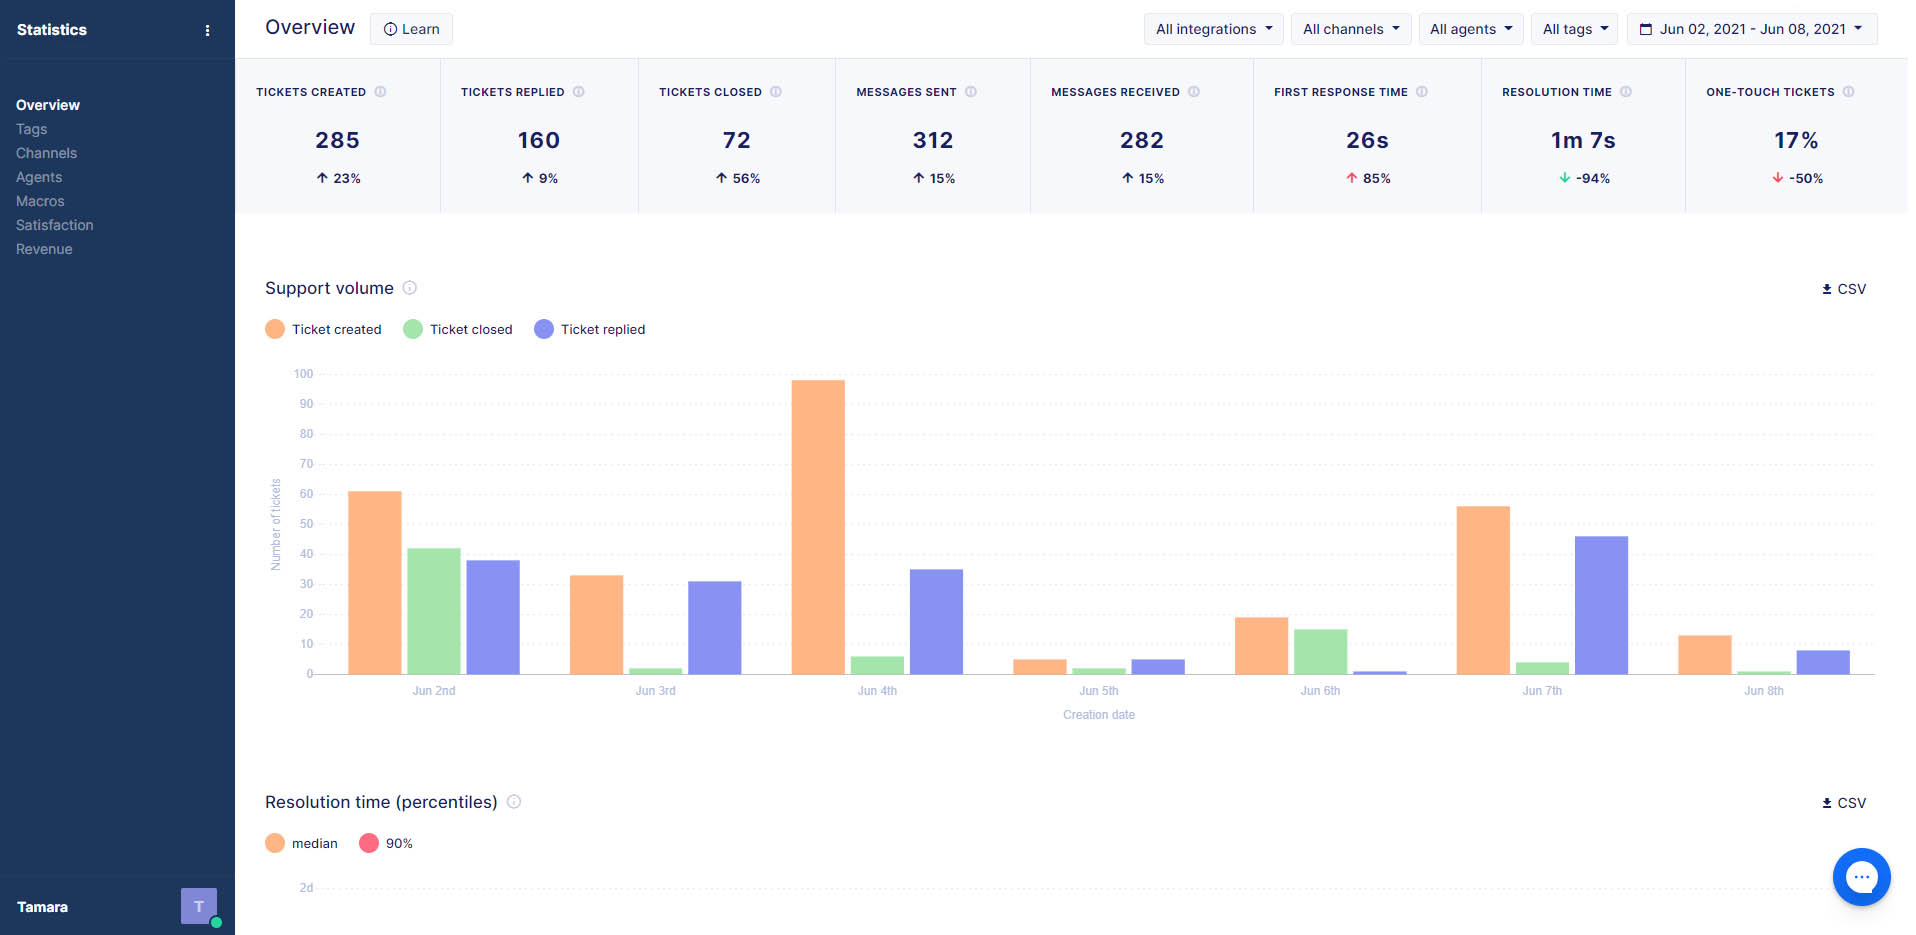Go to Tags statistics
The width and height of the screenshot is (1916, 935).
point(32,129)
